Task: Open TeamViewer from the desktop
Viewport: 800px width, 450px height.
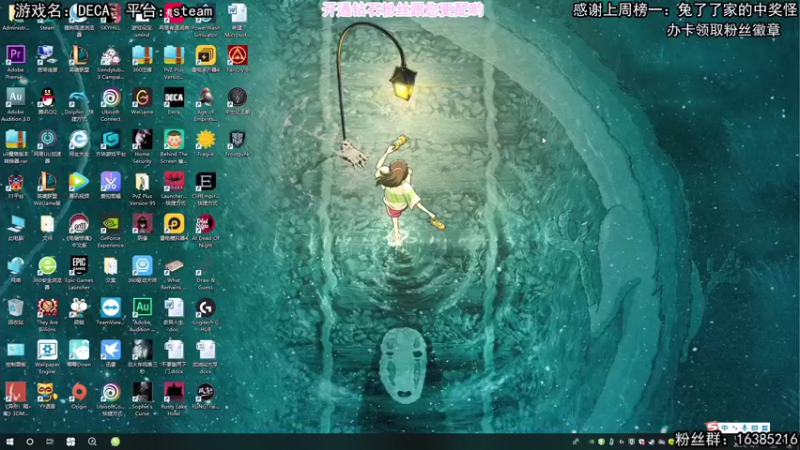Action: coord(111,312)
